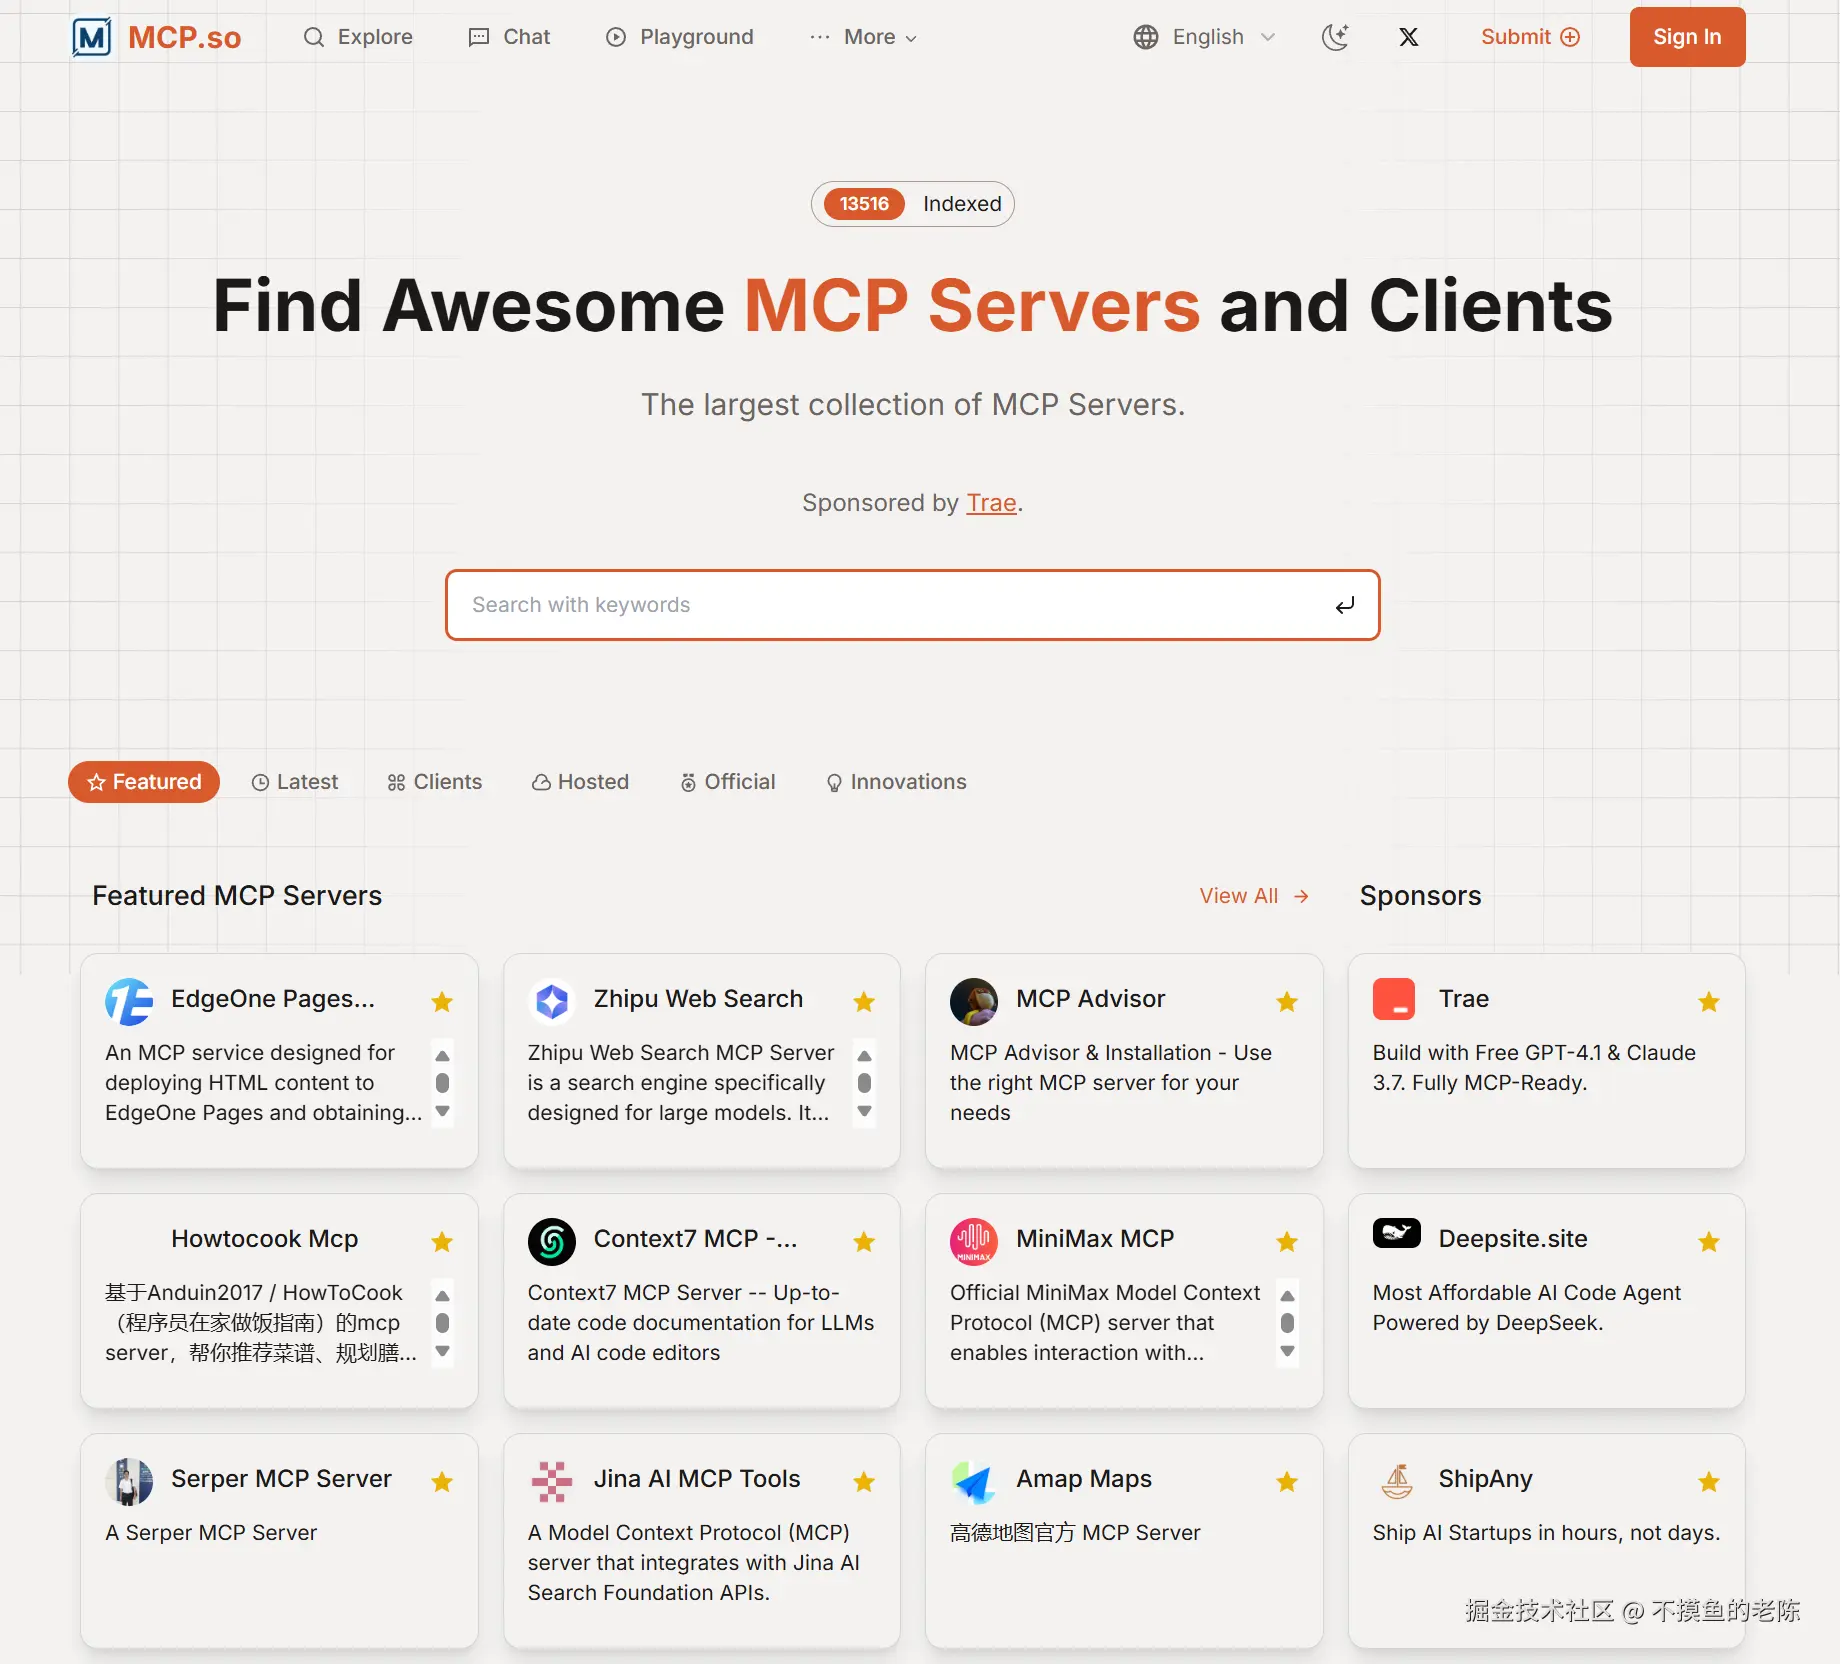
Task: Click the star on MCP Advisor card
Action: (1287, 1001)
